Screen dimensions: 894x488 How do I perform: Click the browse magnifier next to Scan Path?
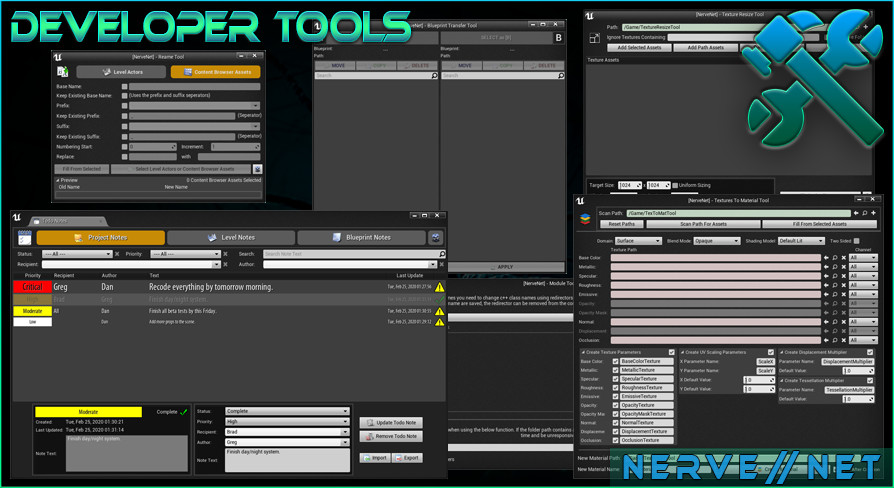(x=865, y=213)
